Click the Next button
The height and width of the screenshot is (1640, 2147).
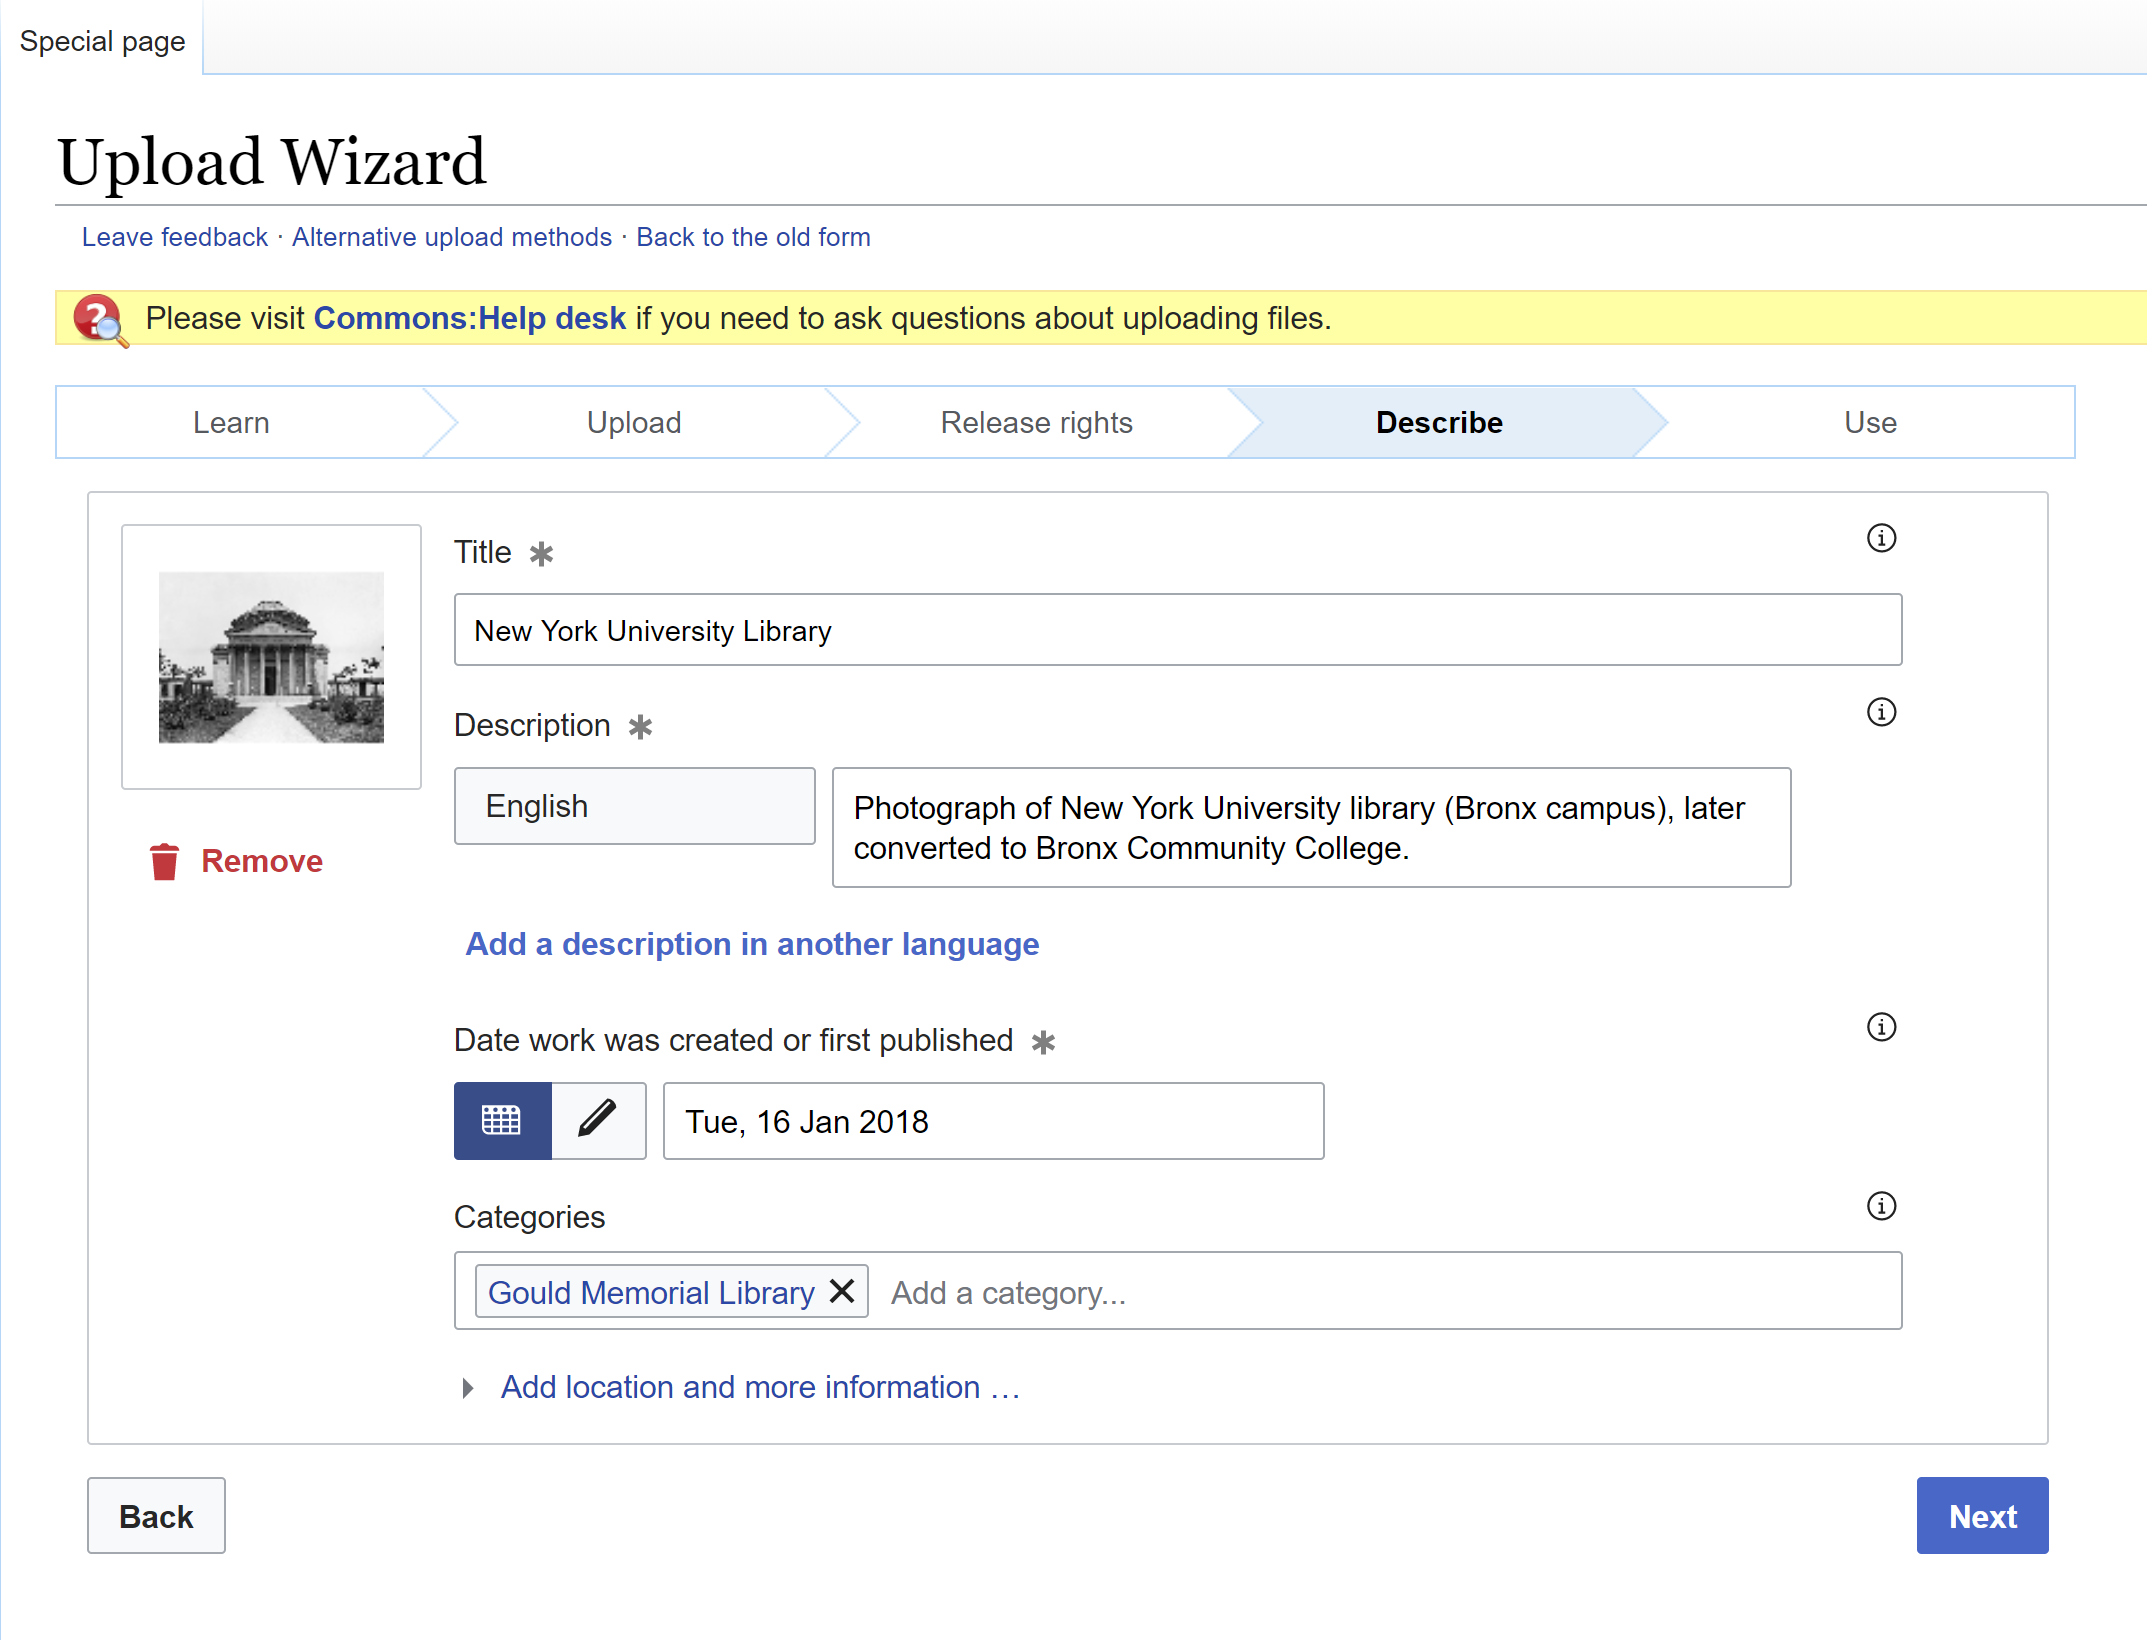coord(1982,1516)
